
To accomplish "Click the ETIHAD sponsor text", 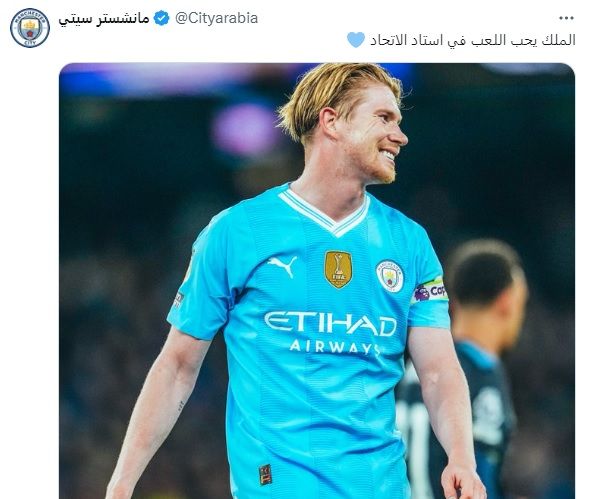I will click(x=330, y=324).
